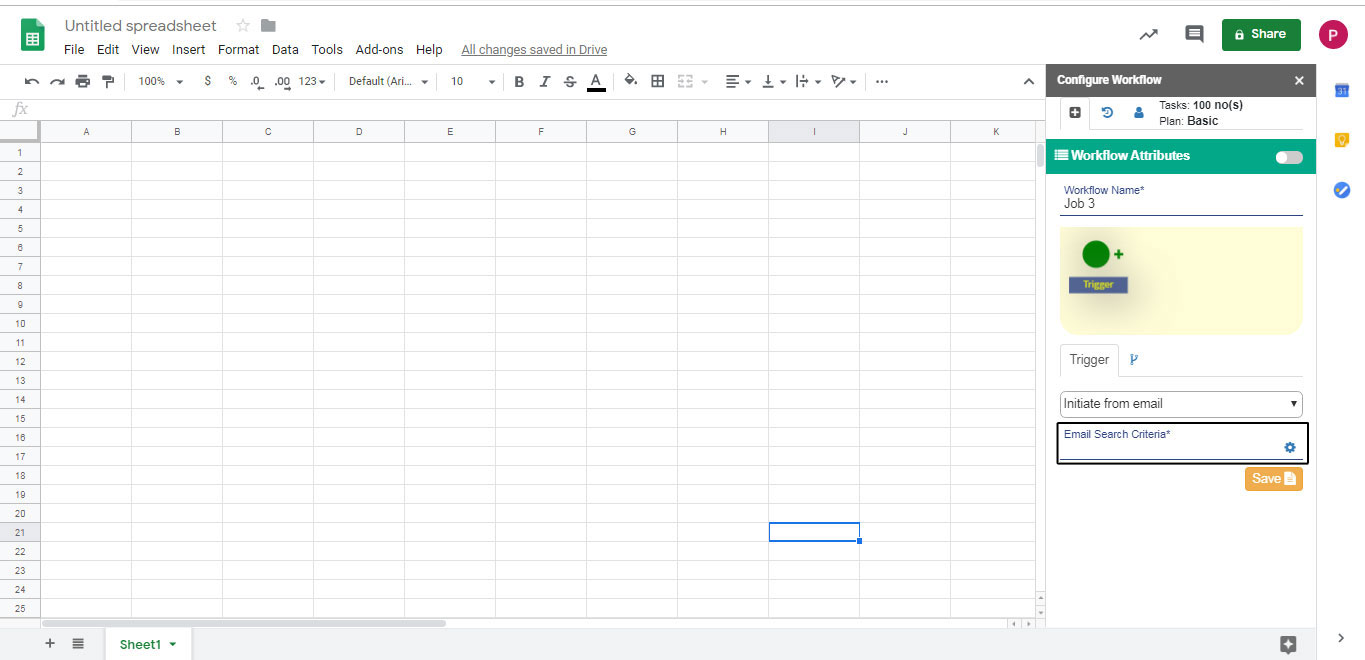This screenshot has height=660, width=1365.
Task: Open the workflow history tab icon
Action: [1107, 113]
